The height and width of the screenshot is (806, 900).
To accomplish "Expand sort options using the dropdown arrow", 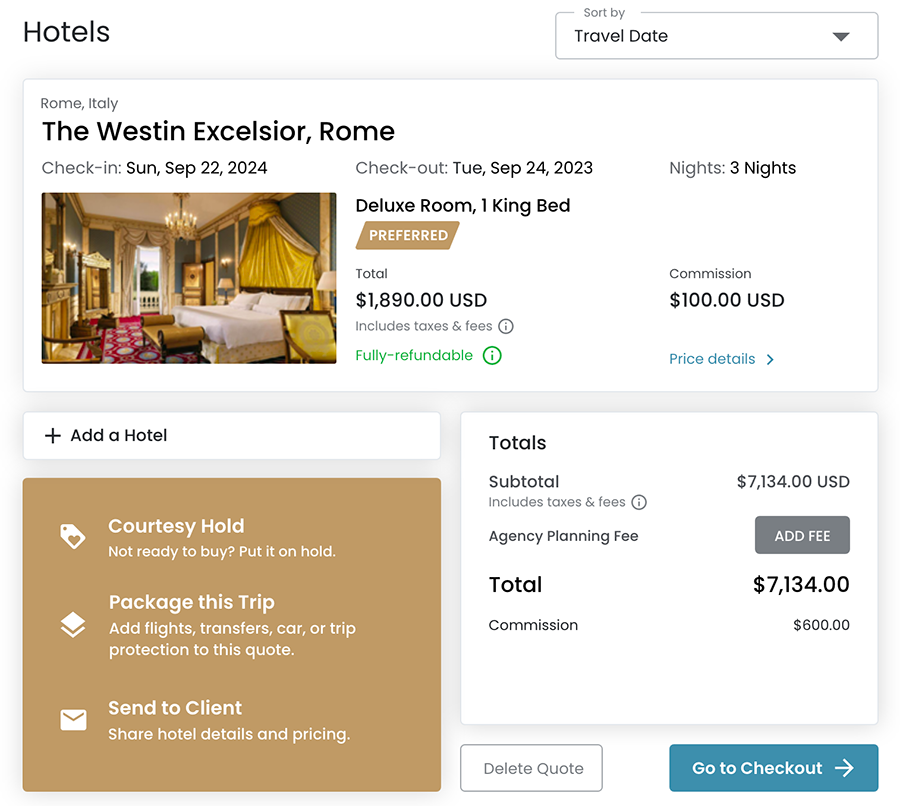I will [x=841, y=37].
